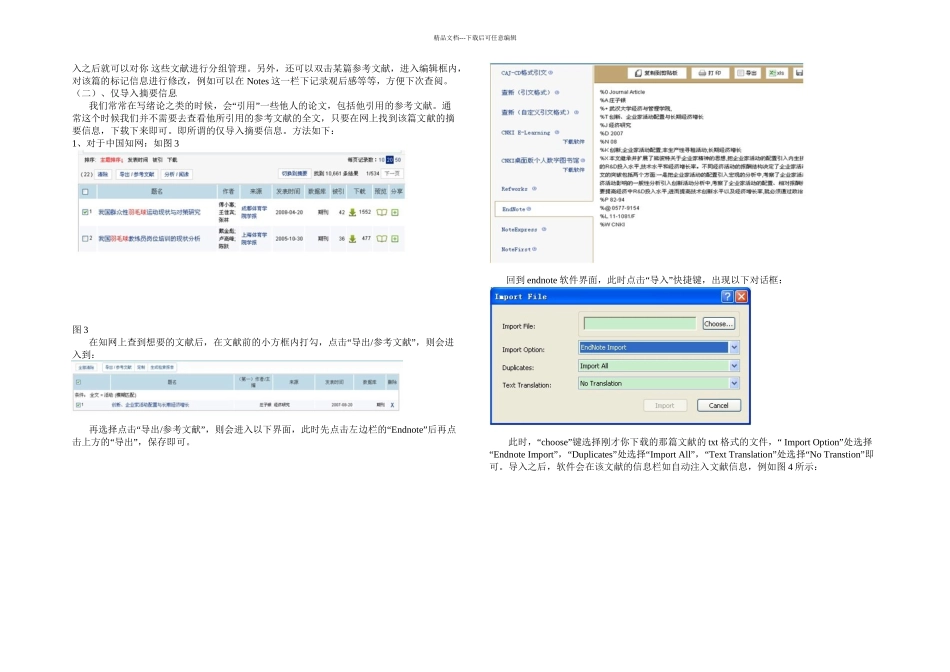Select NoteFirst in the export format sidebar
The width and height of the screenshot is (950, 672).
tap(517, 249)
